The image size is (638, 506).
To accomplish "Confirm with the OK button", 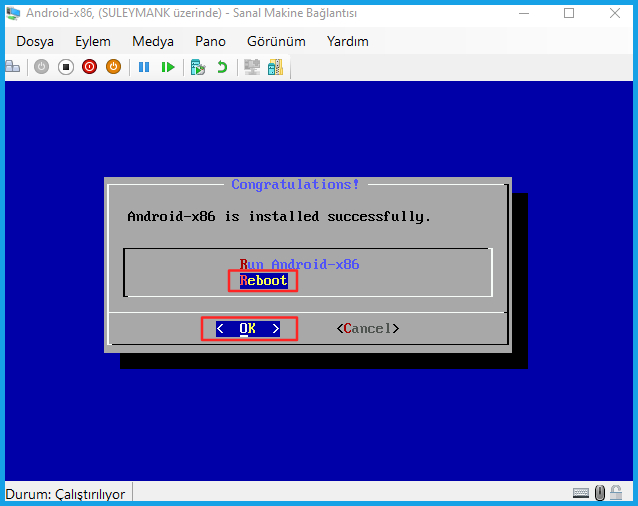I will (248, 328).
